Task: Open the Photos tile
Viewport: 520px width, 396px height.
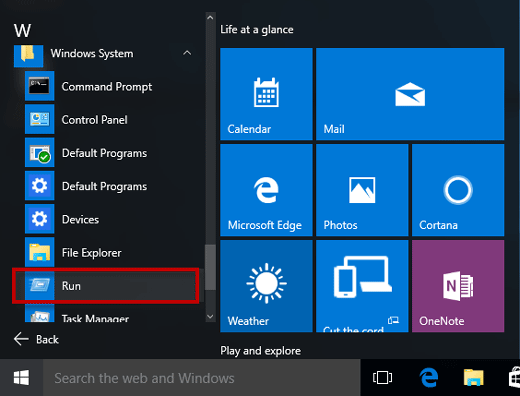Action: [x=362, y=190]
